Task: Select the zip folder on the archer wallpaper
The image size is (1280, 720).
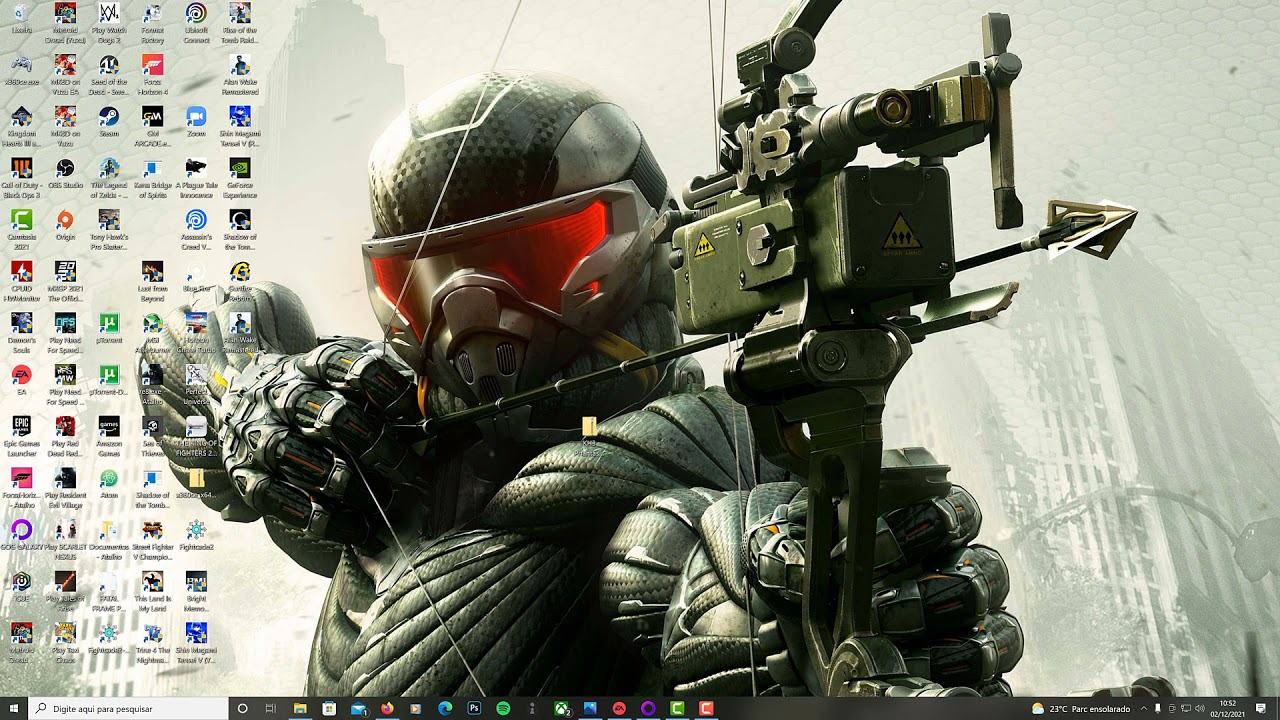Action: [589, 437]
